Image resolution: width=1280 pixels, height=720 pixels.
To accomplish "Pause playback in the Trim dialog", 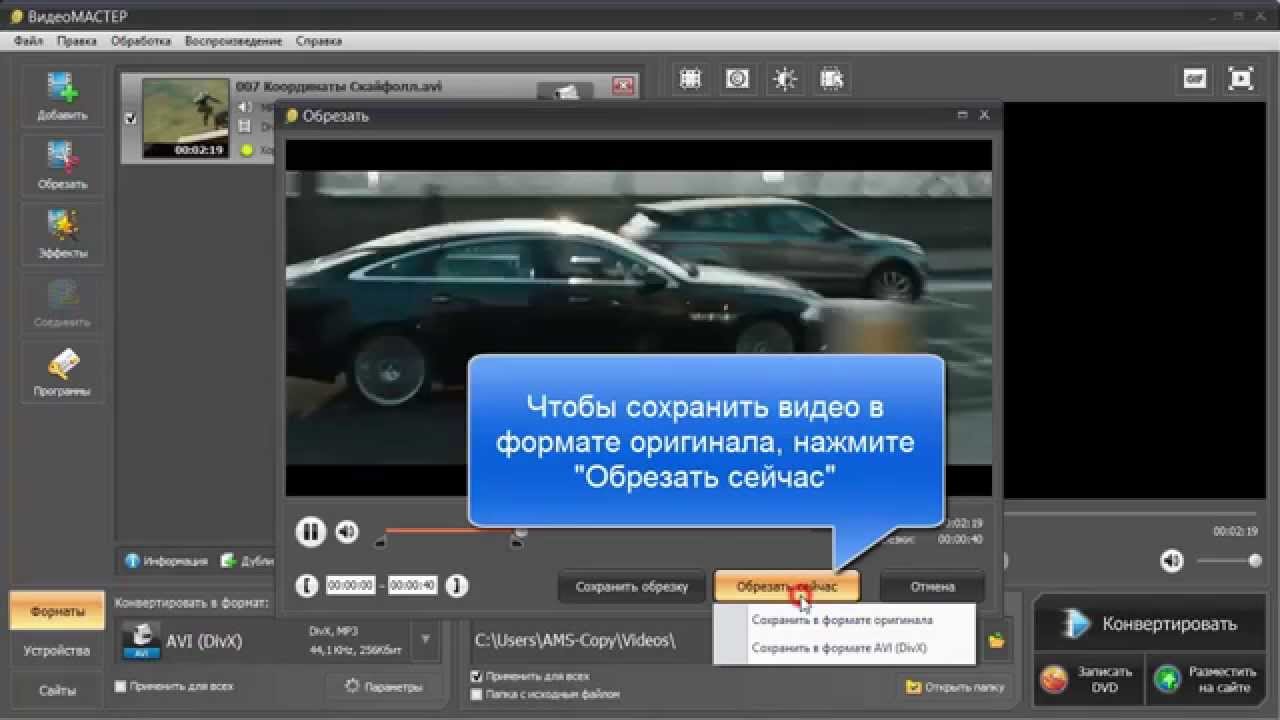I will click(311, 531).
